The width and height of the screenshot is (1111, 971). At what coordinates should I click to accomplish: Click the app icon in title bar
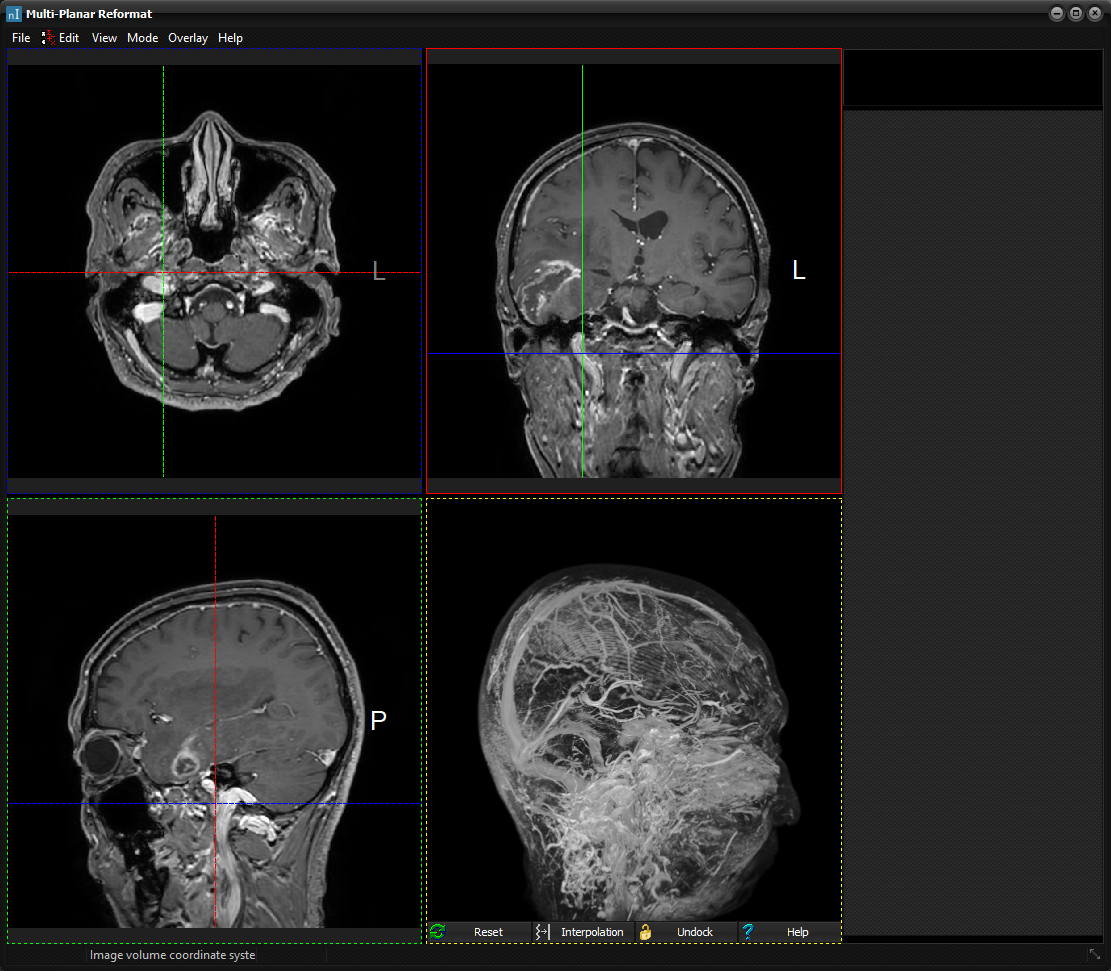point(14,14)
